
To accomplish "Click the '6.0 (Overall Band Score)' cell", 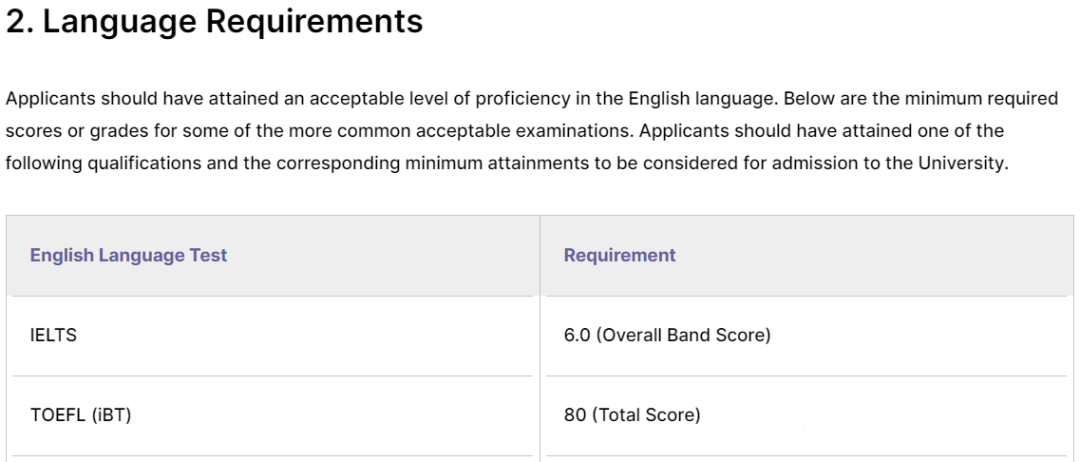I will point(667,335).
